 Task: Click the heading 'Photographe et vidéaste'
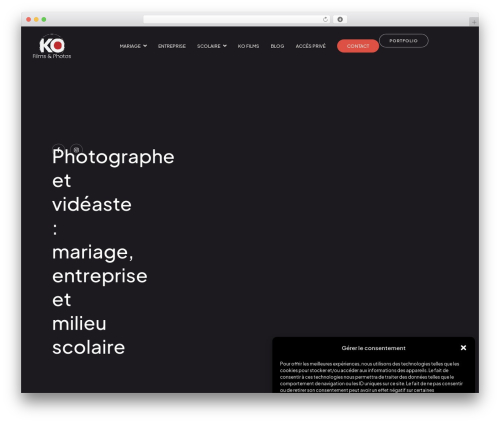pyautogui.click(x=113, y=180)
